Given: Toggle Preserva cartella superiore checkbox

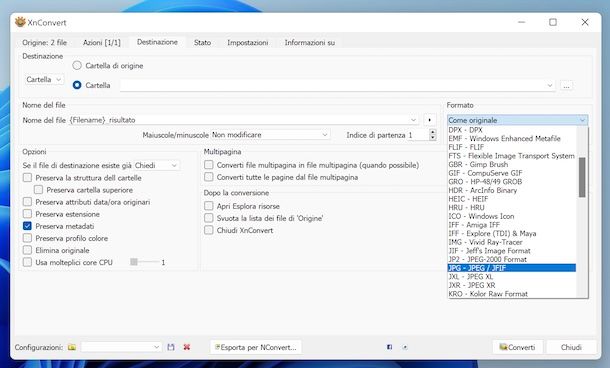Looking at the screenshot, I should pyautogui.click(x=38, y=190).
